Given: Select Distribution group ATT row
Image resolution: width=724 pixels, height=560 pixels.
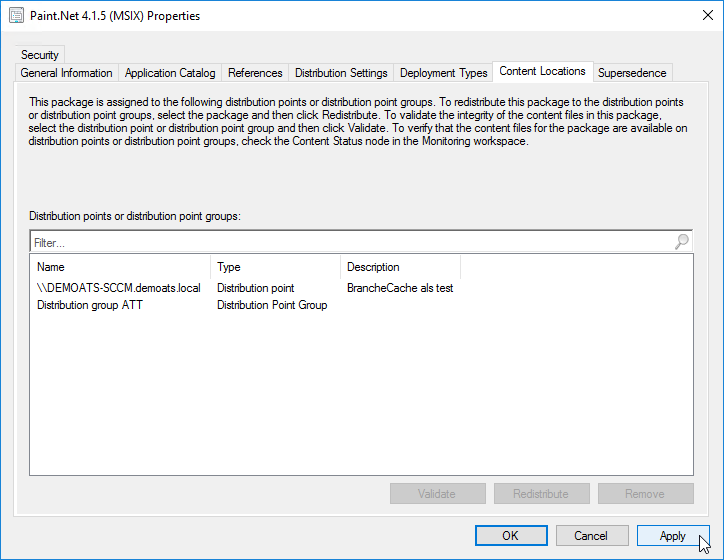Looking at the screenshot, I should click(90, 305).
